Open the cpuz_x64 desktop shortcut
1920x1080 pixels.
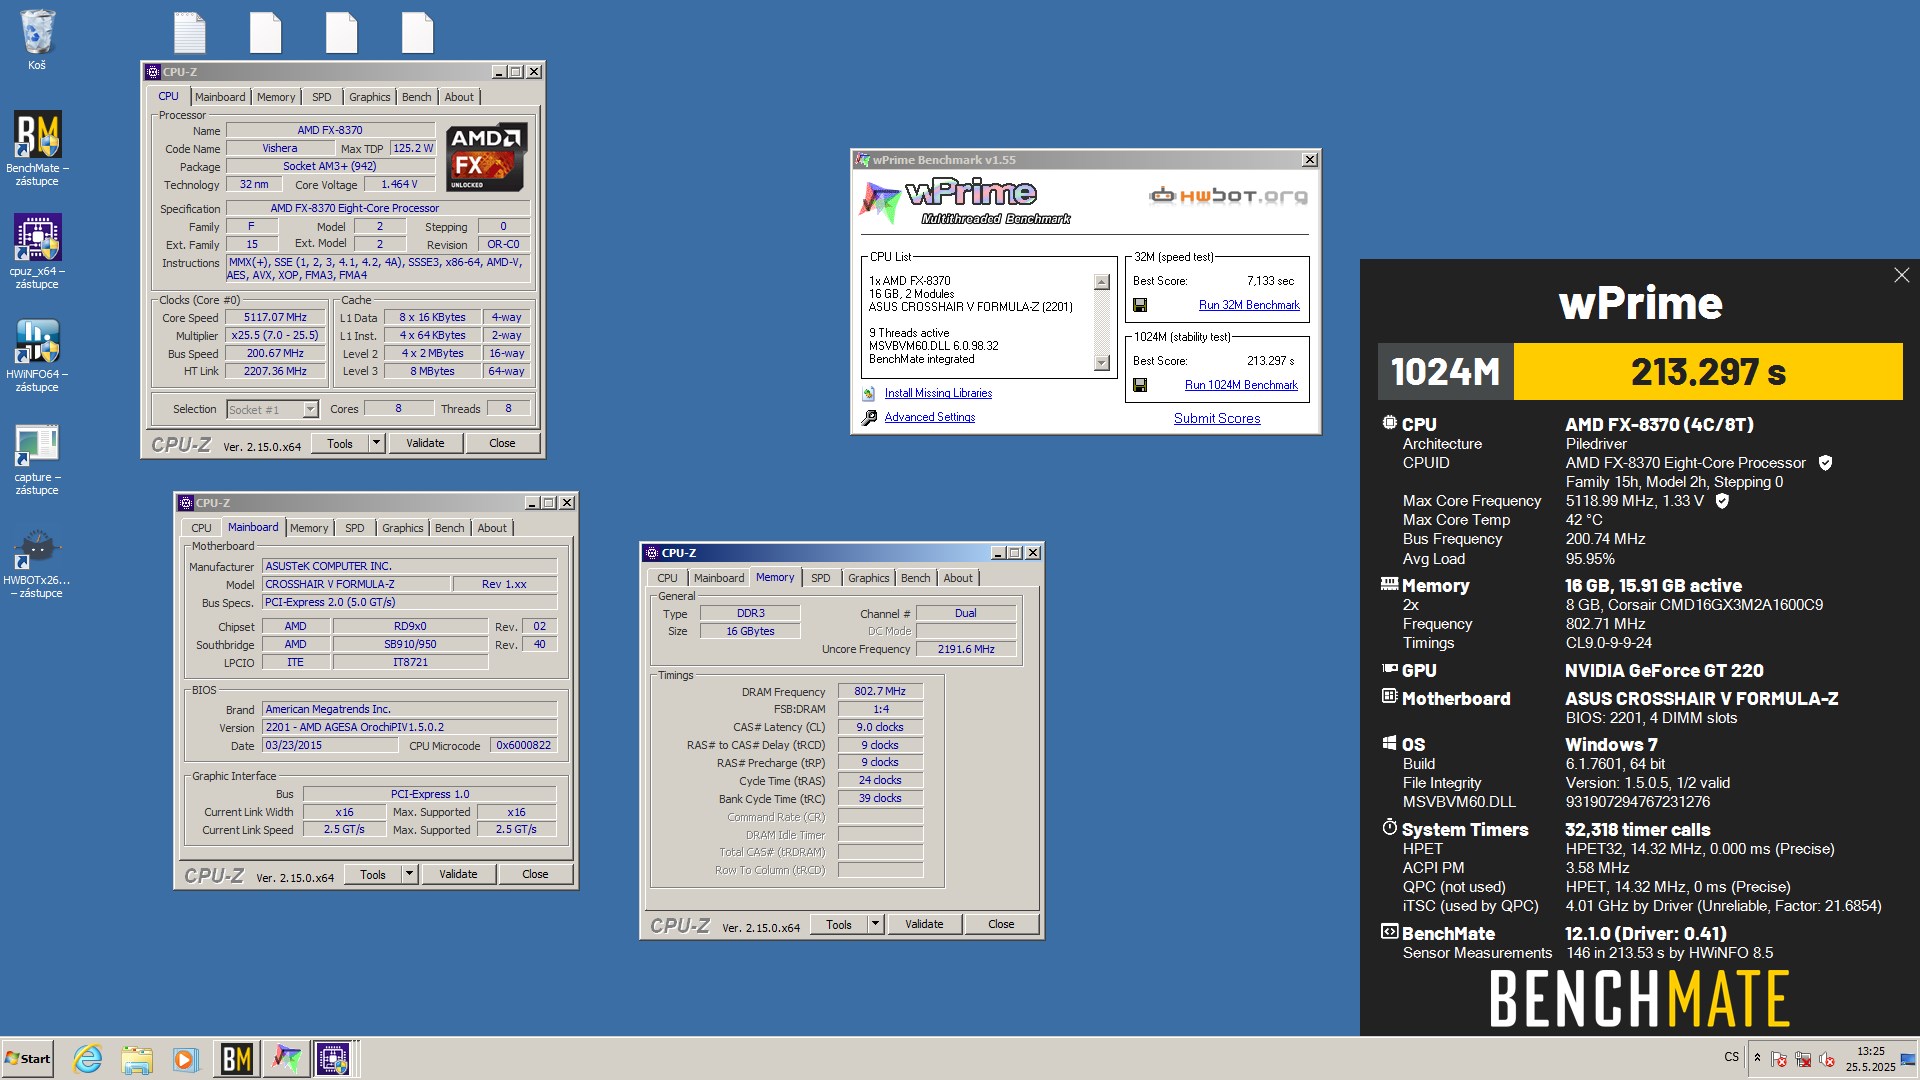point(37,250)
